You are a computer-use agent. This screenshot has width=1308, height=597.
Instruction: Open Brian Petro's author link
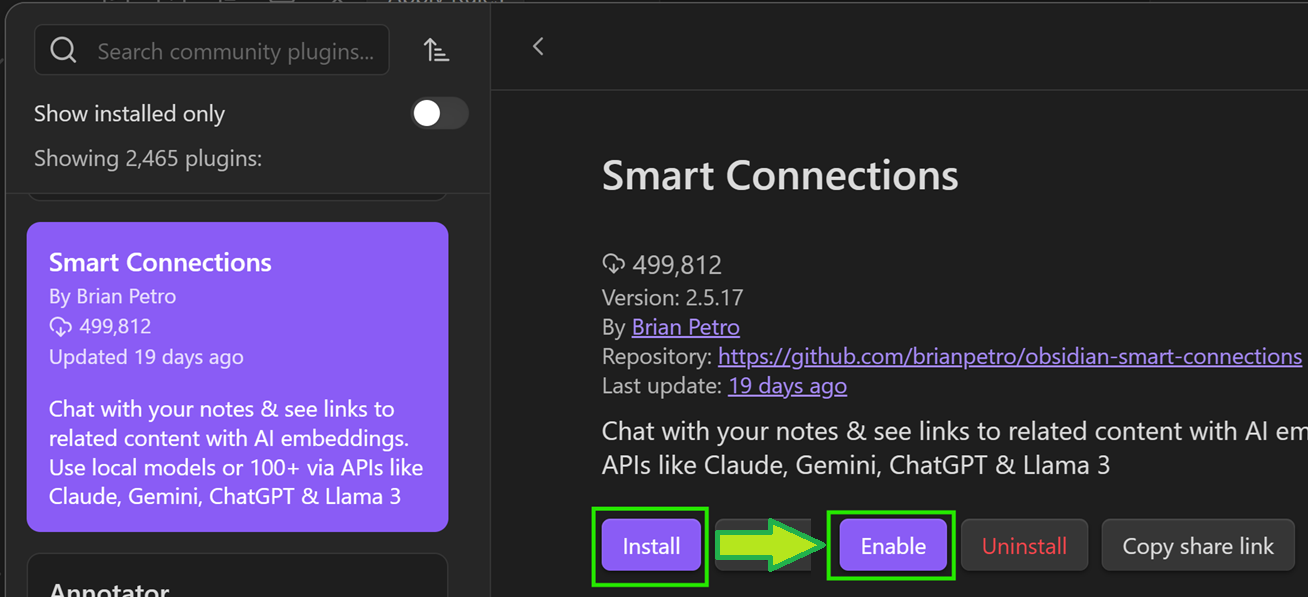click(685, 327)
